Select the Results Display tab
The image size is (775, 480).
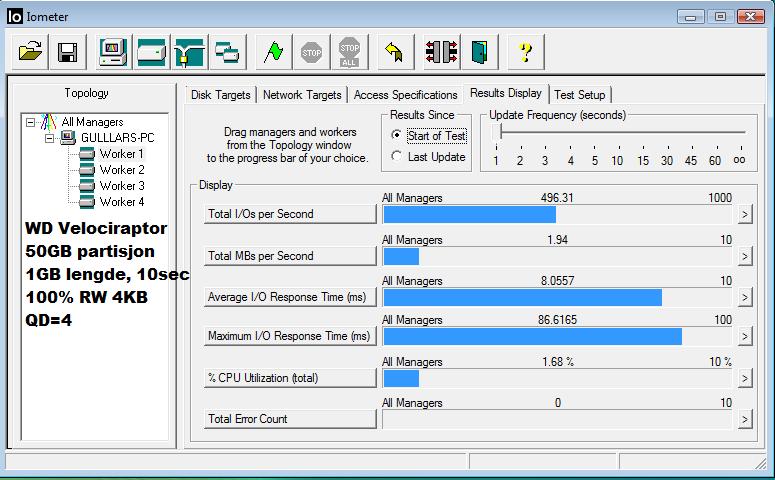click(506, 93)
